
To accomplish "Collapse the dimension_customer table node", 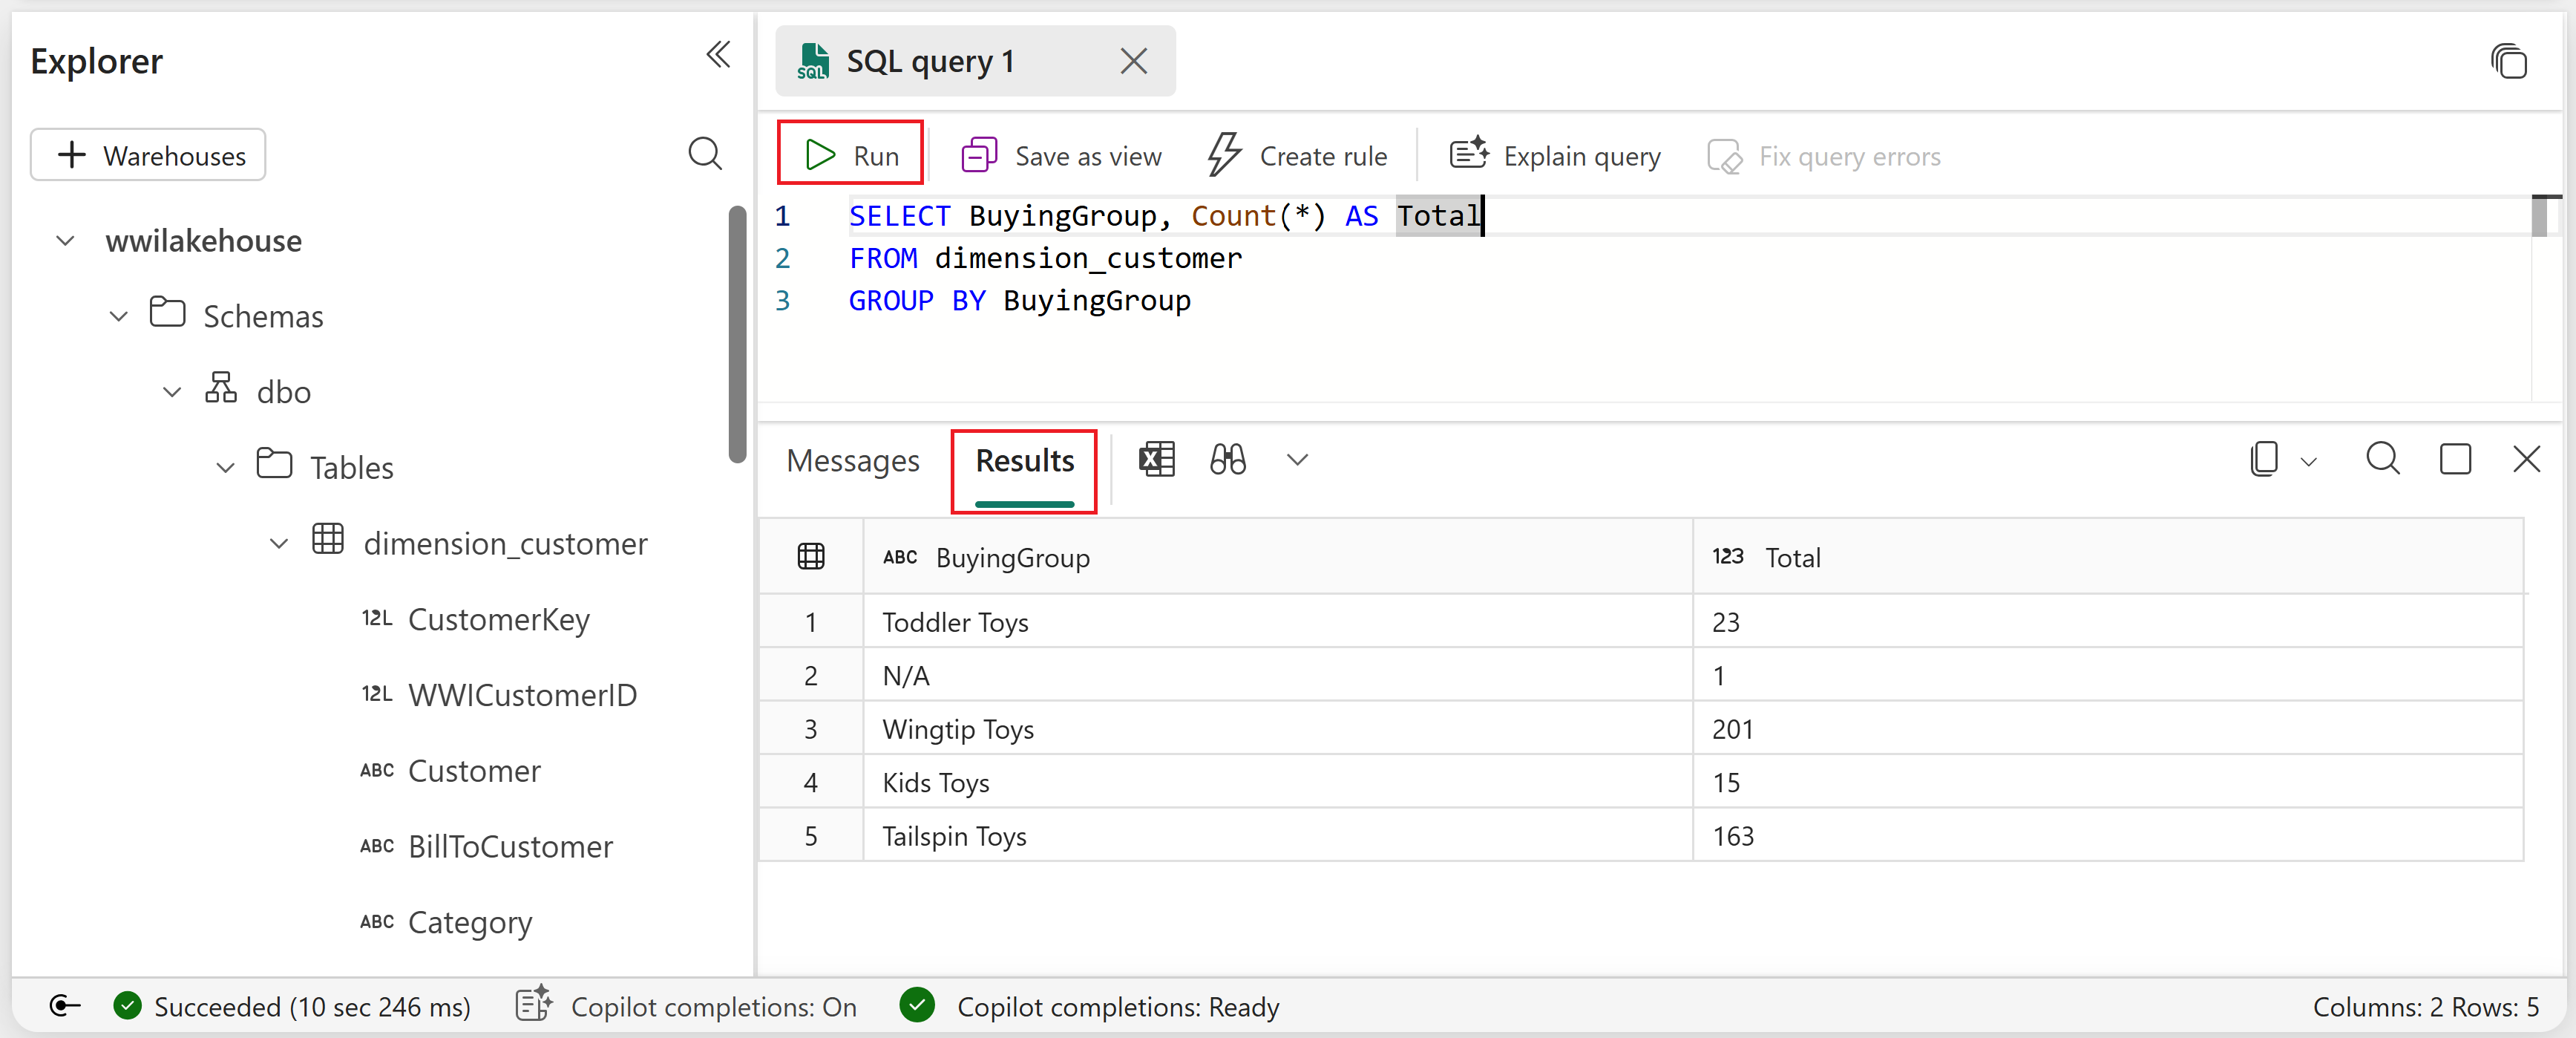I will pos(279,544).
